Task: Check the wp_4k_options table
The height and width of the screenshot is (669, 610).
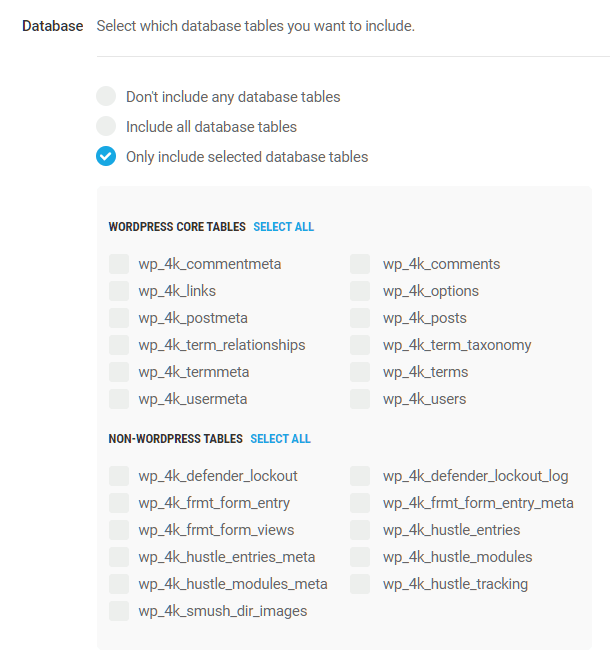Action: point(361,291)
